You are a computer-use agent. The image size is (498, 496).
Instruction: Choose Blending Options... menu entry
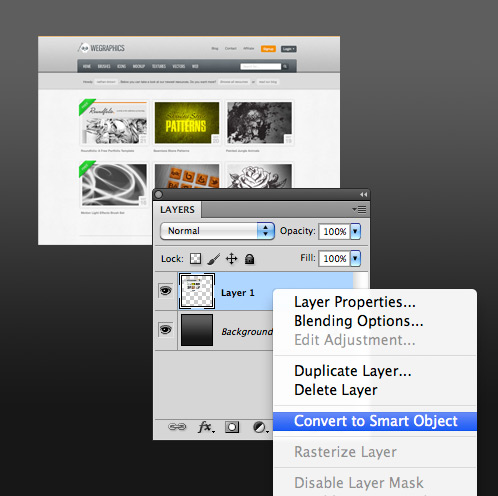click(x=359, y=321)
